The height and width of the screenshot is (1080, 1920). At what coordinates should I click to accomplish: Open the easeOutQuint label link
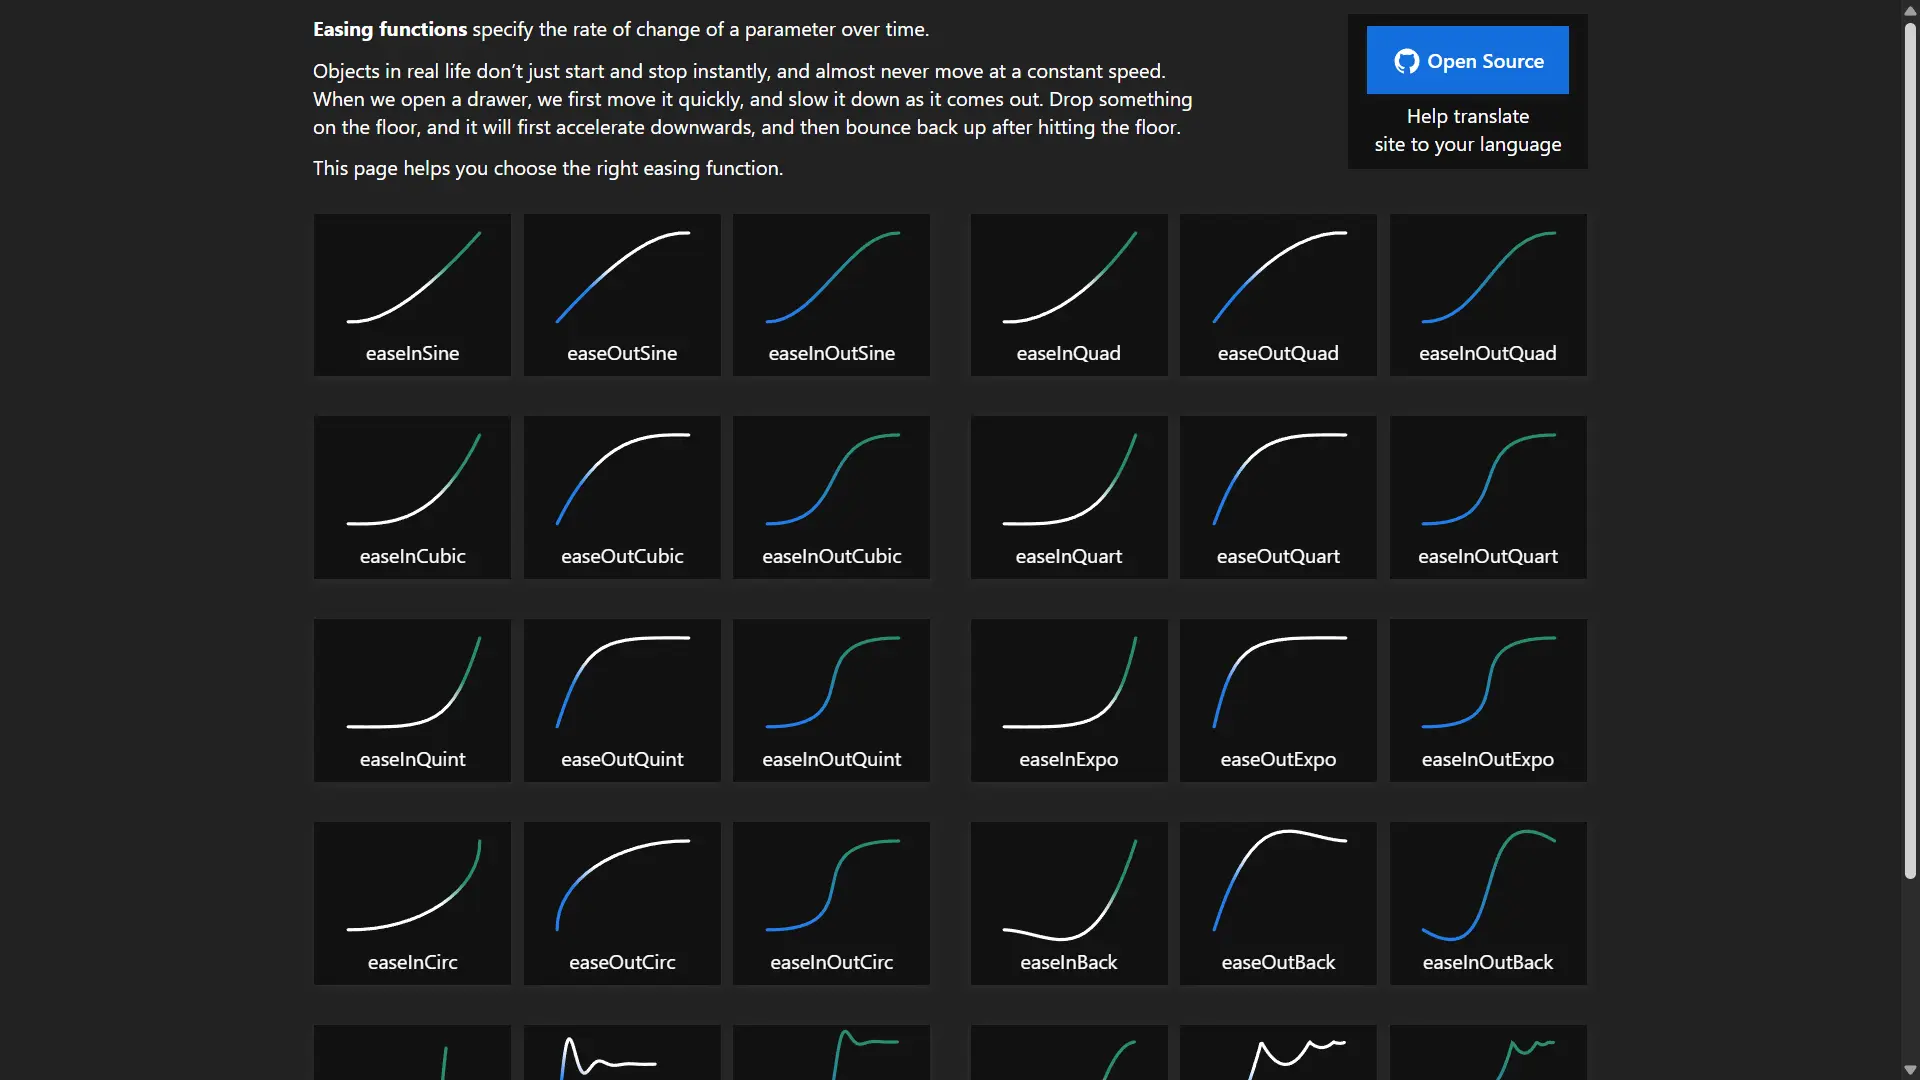622,759
